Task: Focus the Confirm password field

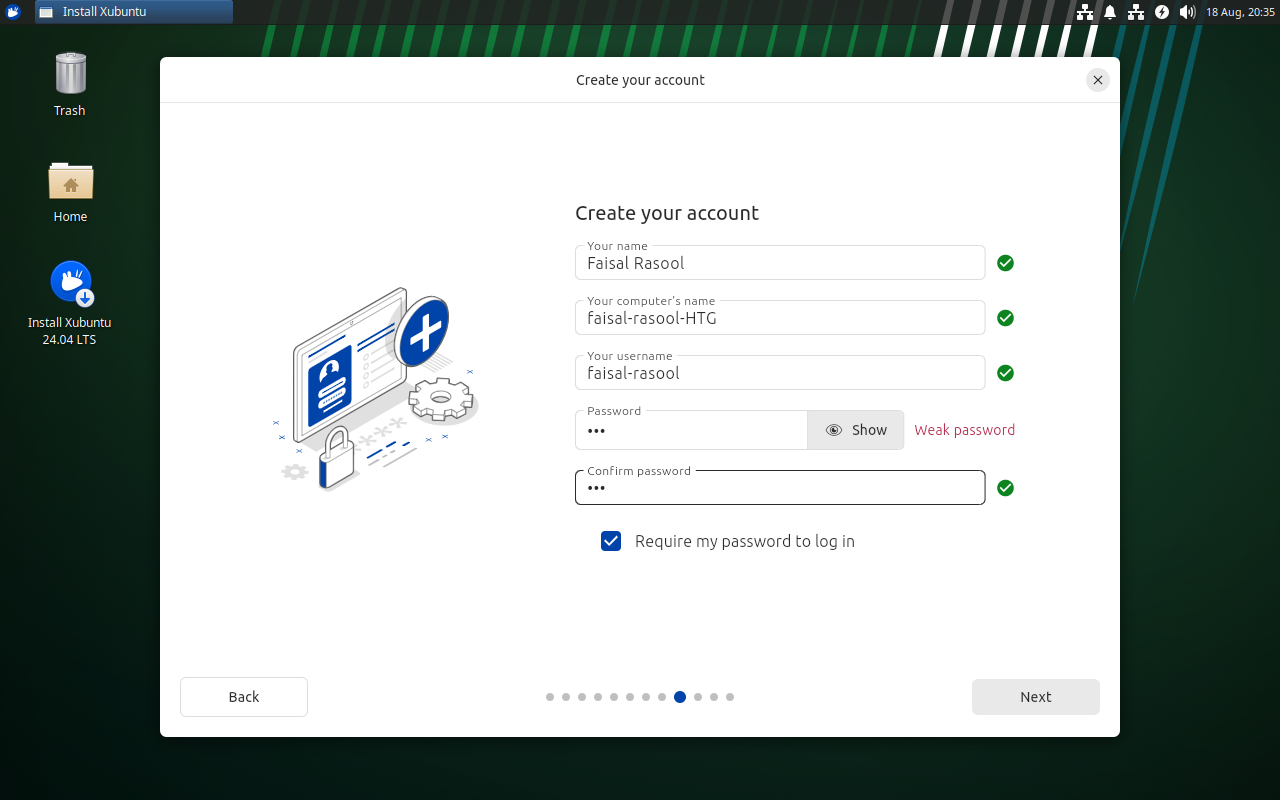Action: pyautogui.click(x=780, y=488)
